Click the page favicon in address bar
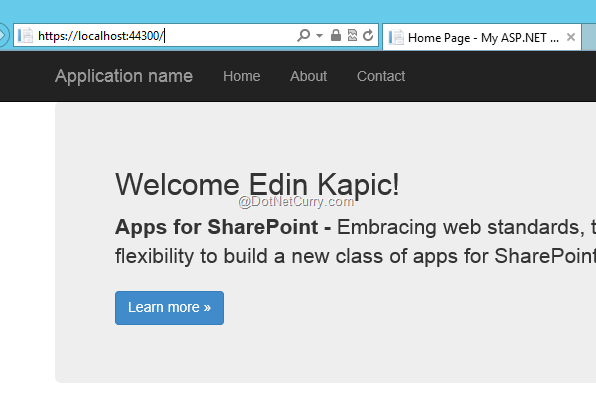 pyautogui.click(x=25, y=36)
